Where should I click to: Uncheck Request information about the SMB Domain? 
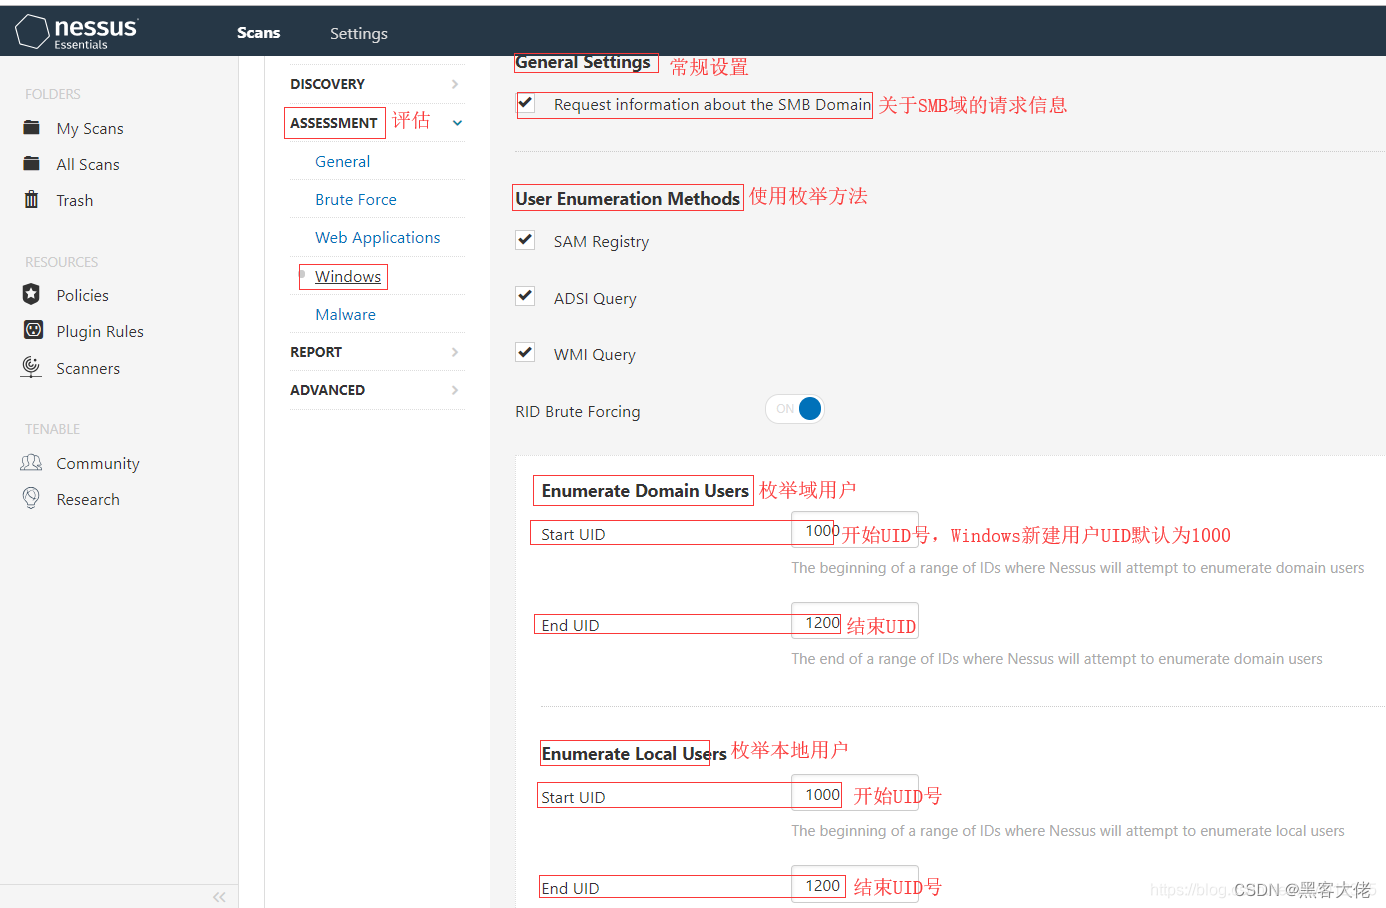tap(526, 103)
